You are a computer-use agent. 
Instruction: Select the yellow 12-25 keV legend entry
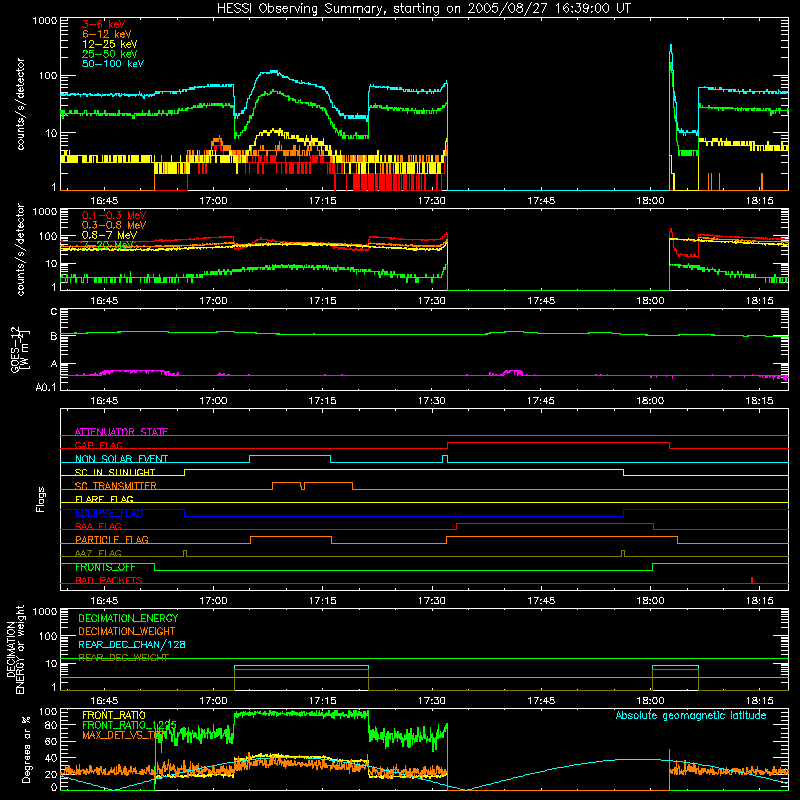(110, 44)
